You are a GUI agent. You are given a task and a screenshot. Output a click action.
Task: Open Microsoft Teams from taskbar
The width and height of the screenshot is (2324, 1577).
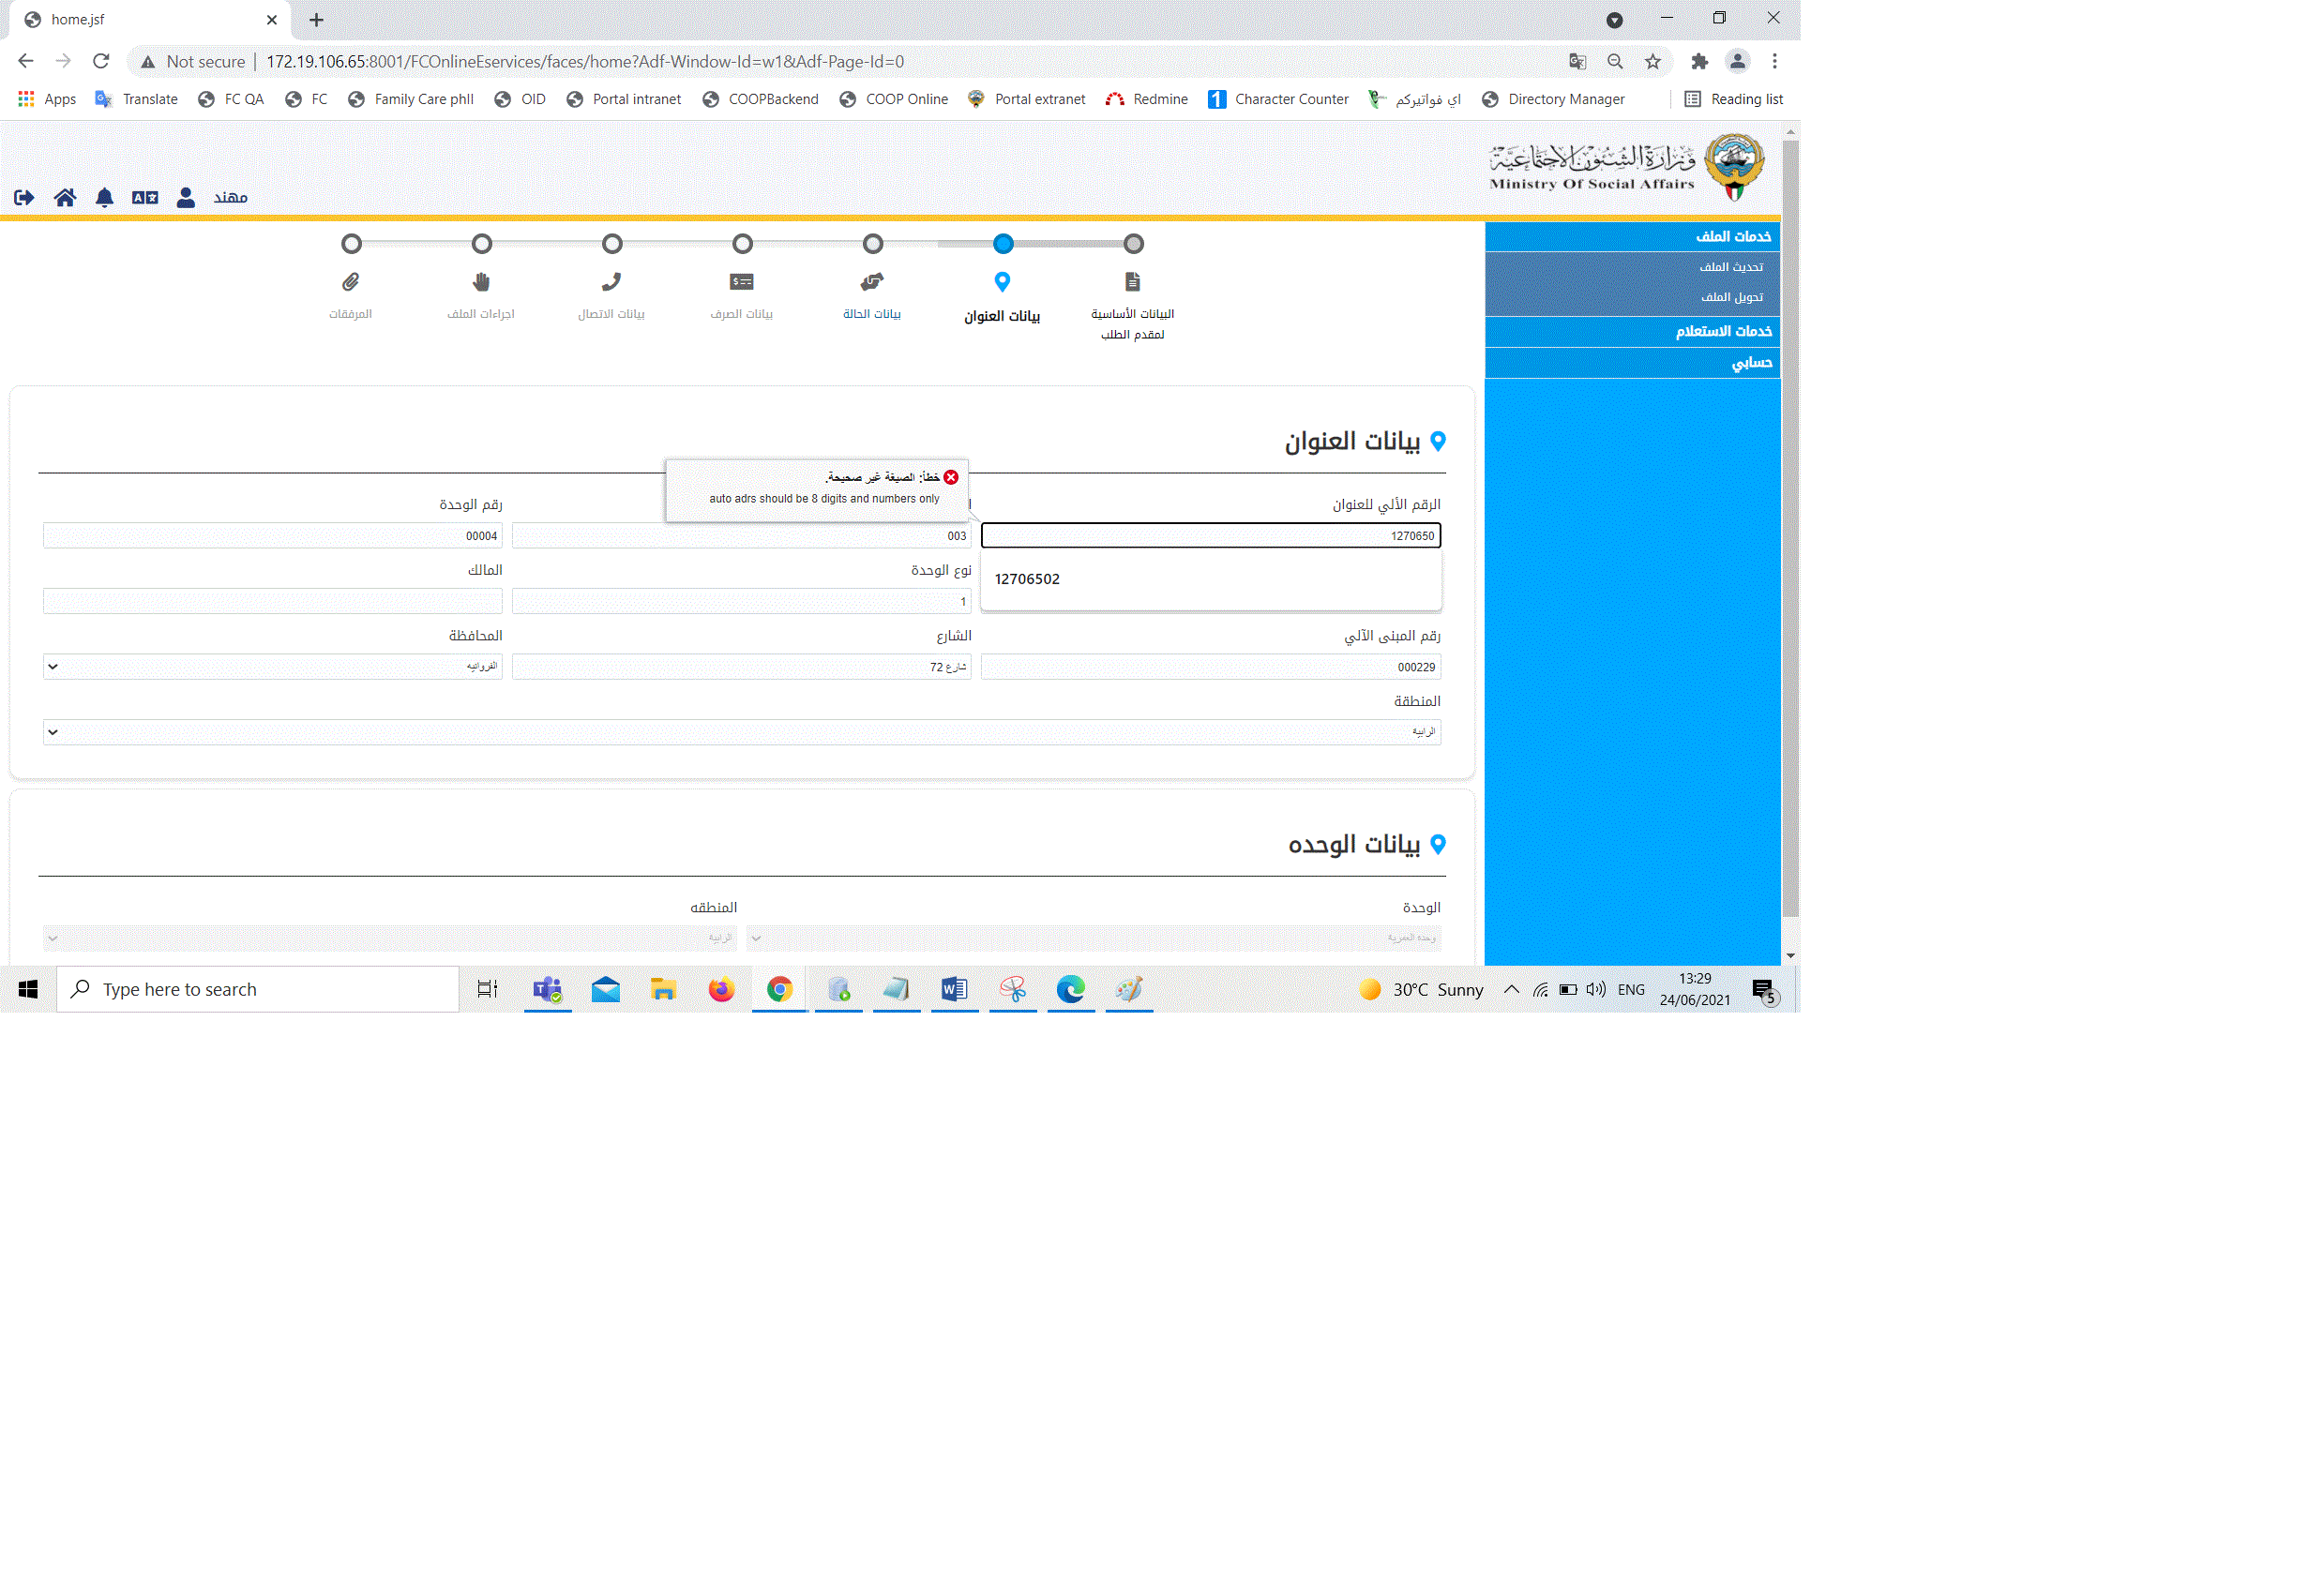point(548,990)
